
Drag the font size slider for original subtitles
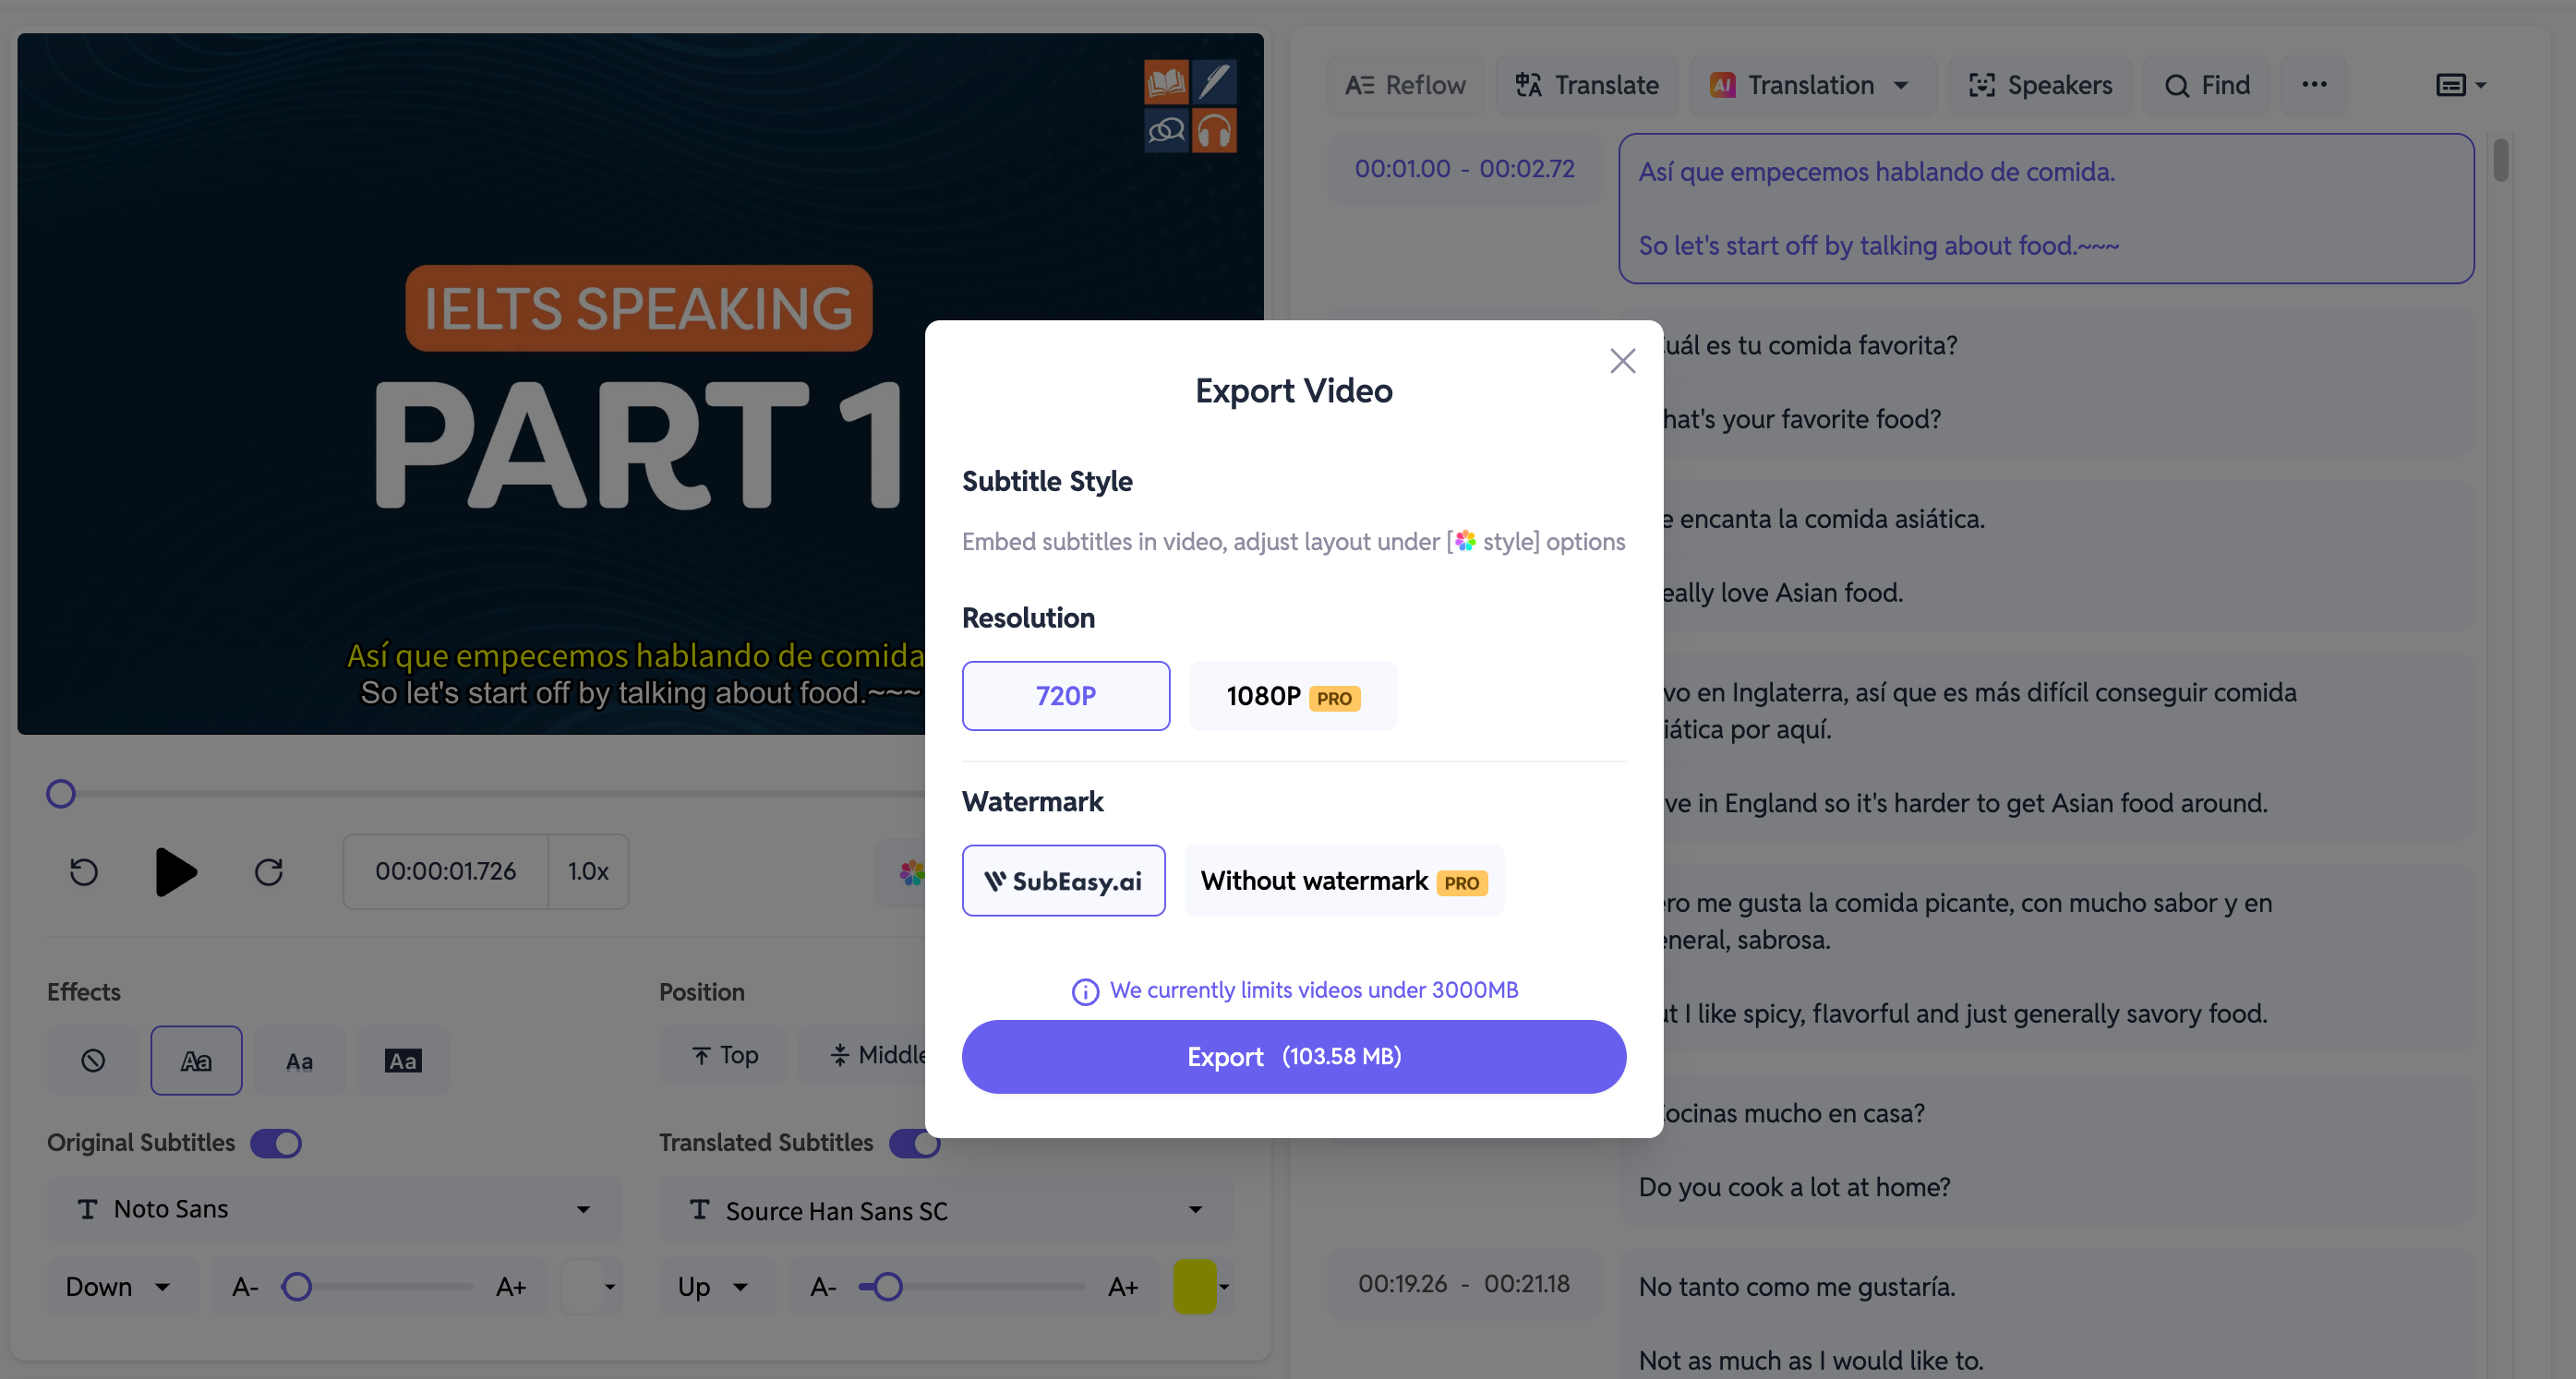point(298,1287)
